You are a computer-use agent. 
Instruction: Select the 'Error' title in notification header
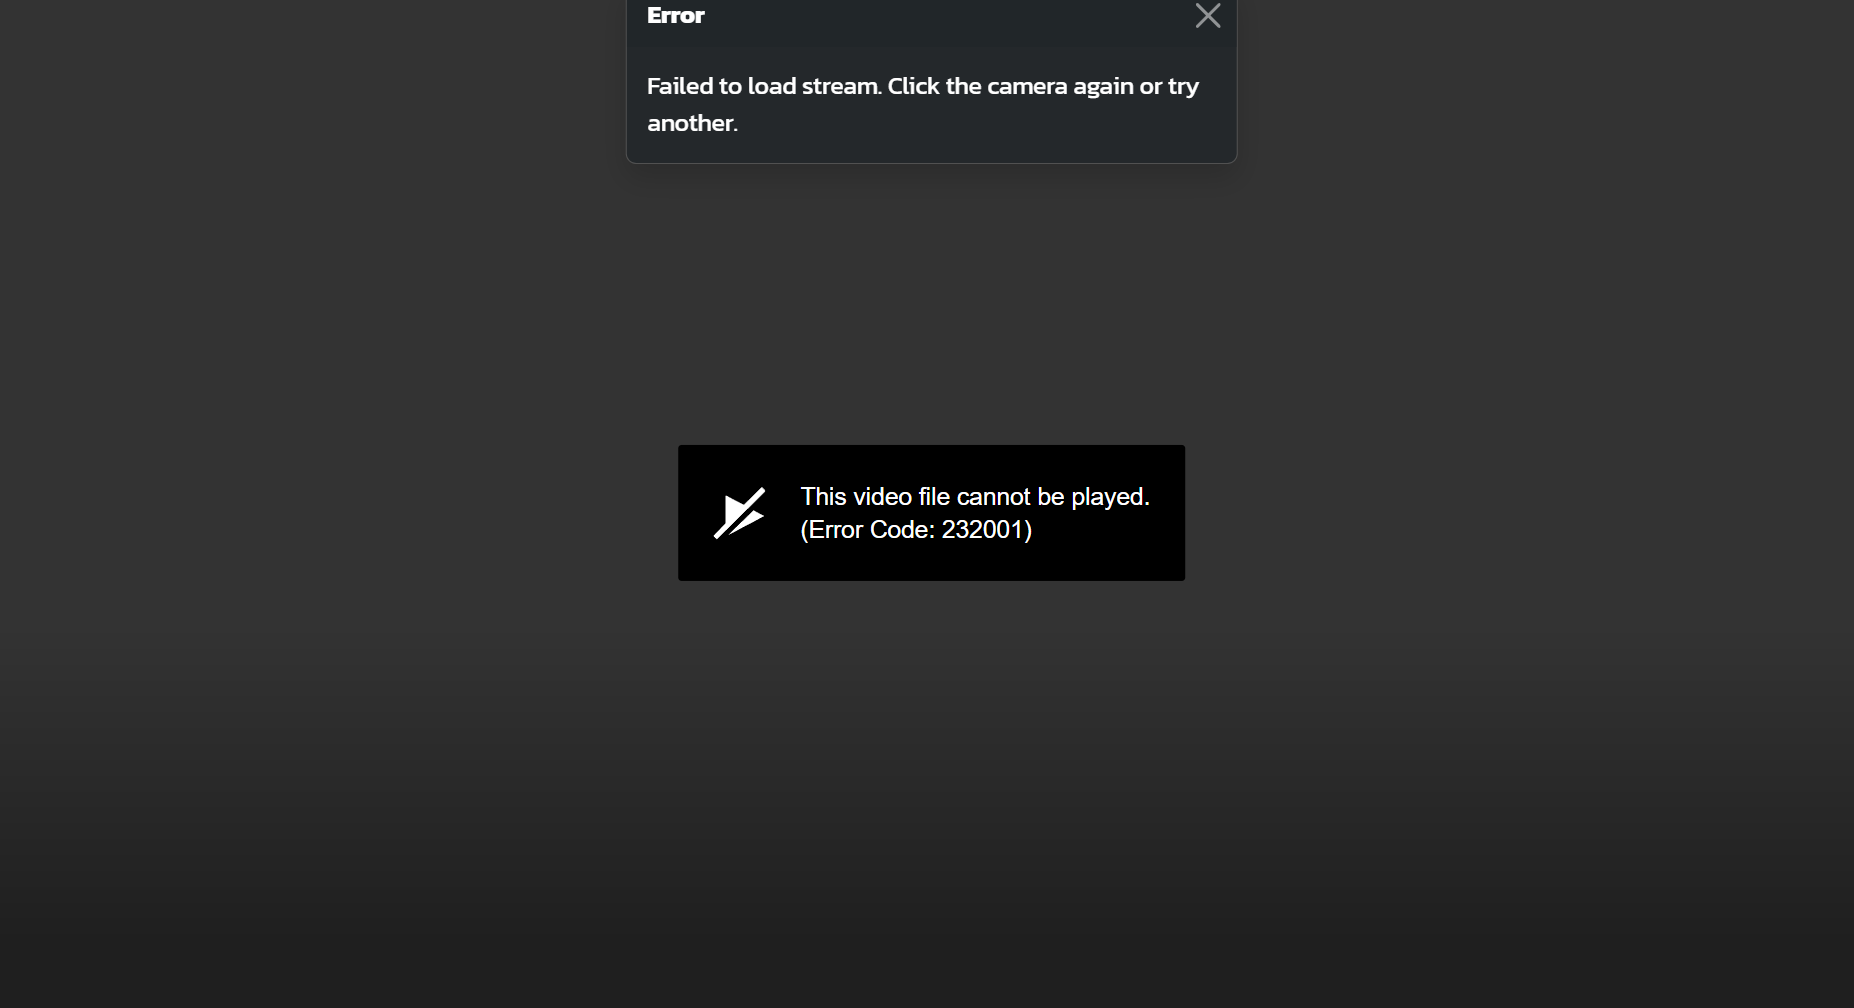pos(676,15)
